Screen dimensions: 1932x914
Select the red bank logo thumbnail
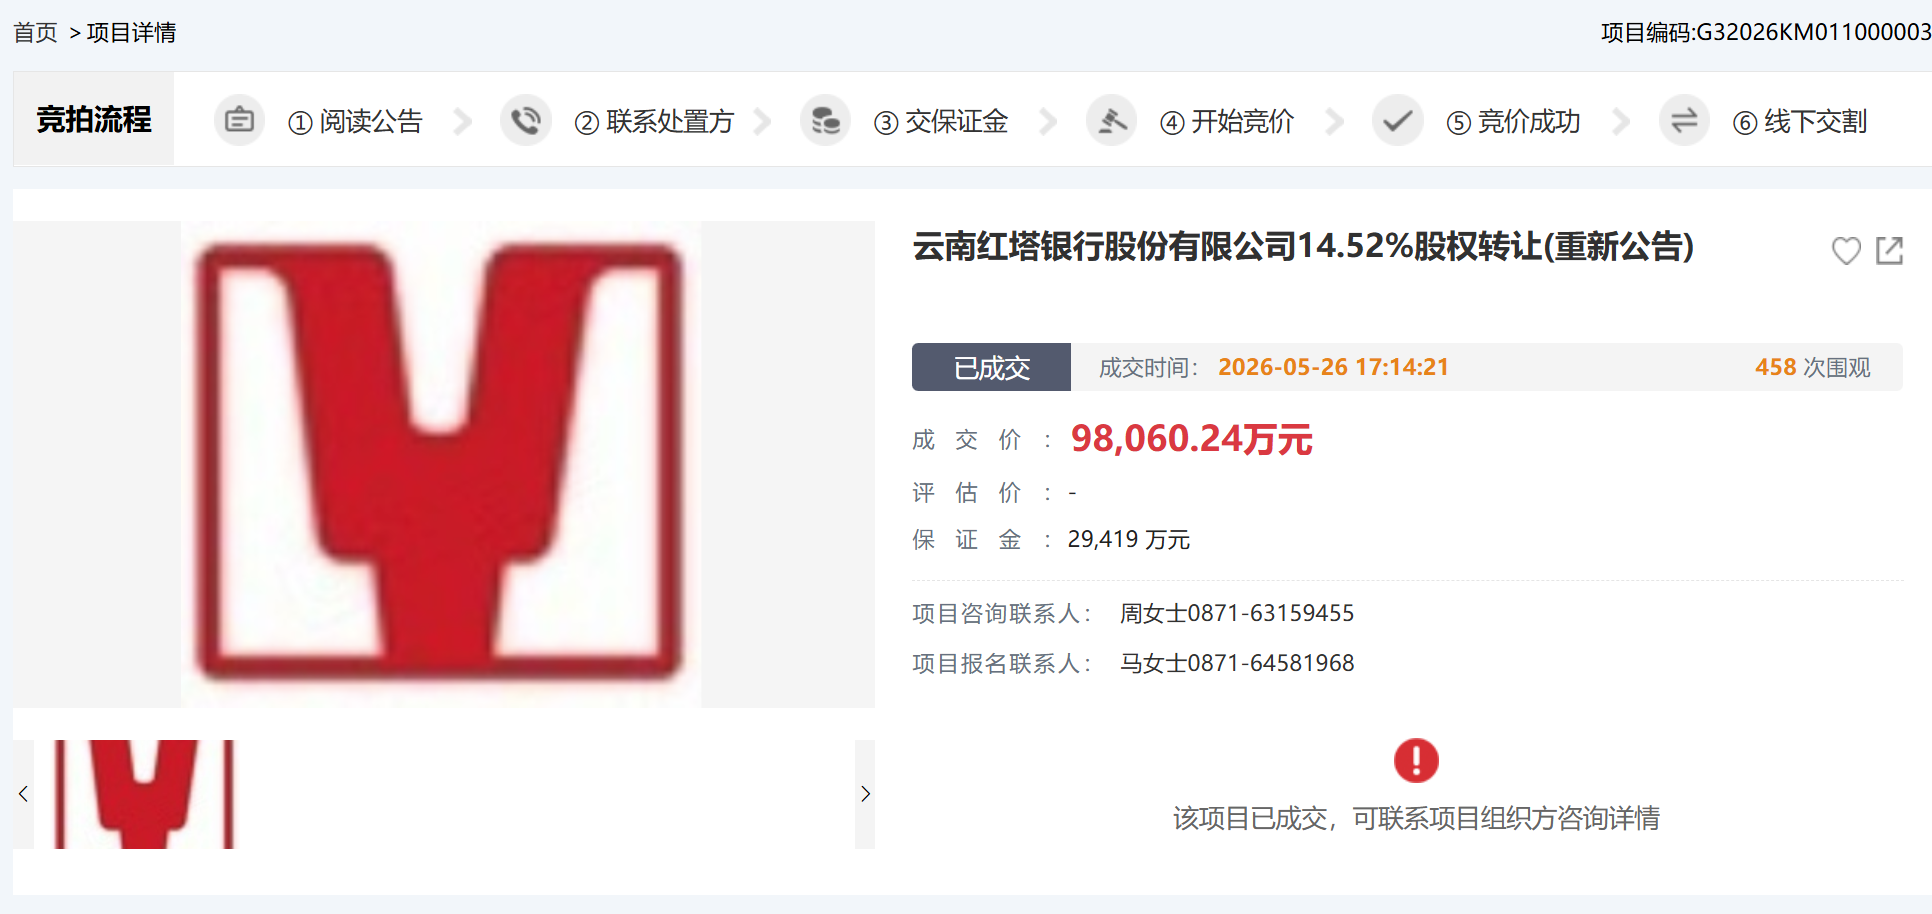click(x=144, y=794)
